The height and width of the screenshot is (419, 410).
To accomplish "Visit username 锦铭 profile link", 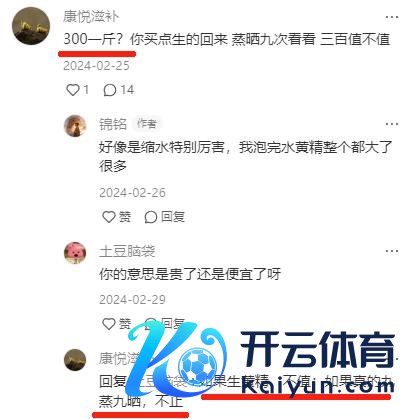I will click(113, 124).
